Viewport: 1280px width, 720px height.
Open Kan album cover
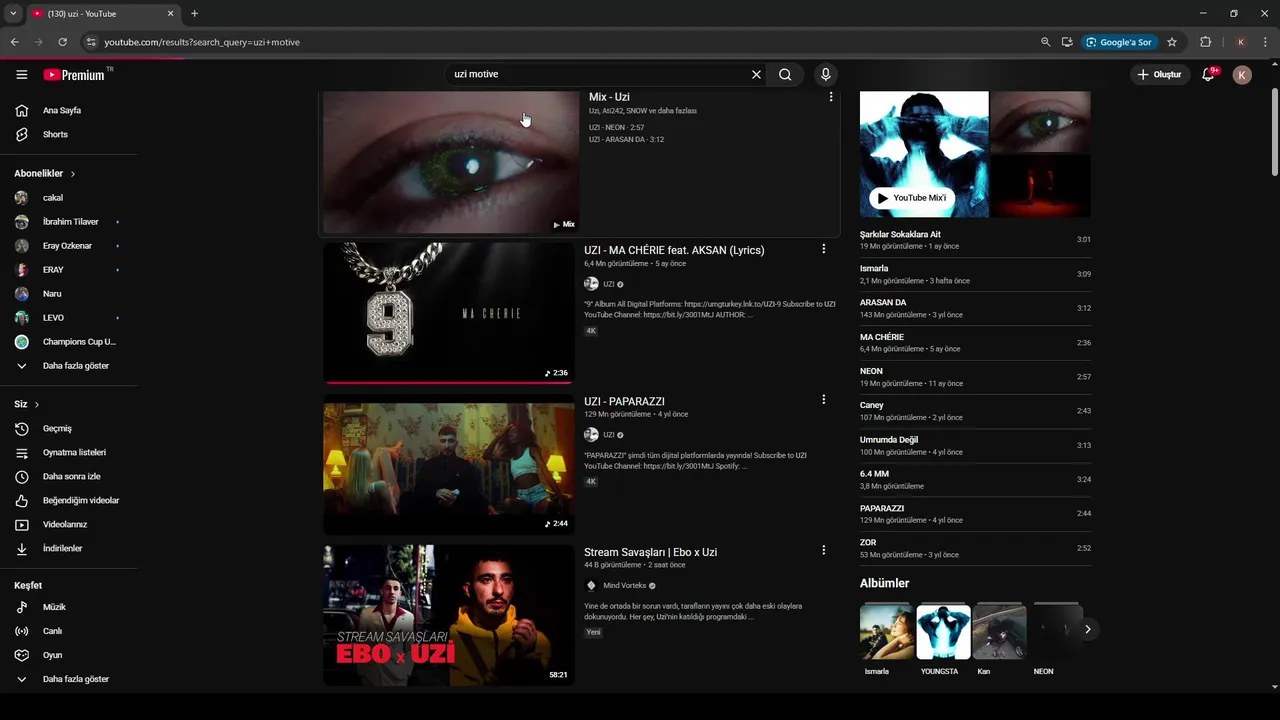1001,631
